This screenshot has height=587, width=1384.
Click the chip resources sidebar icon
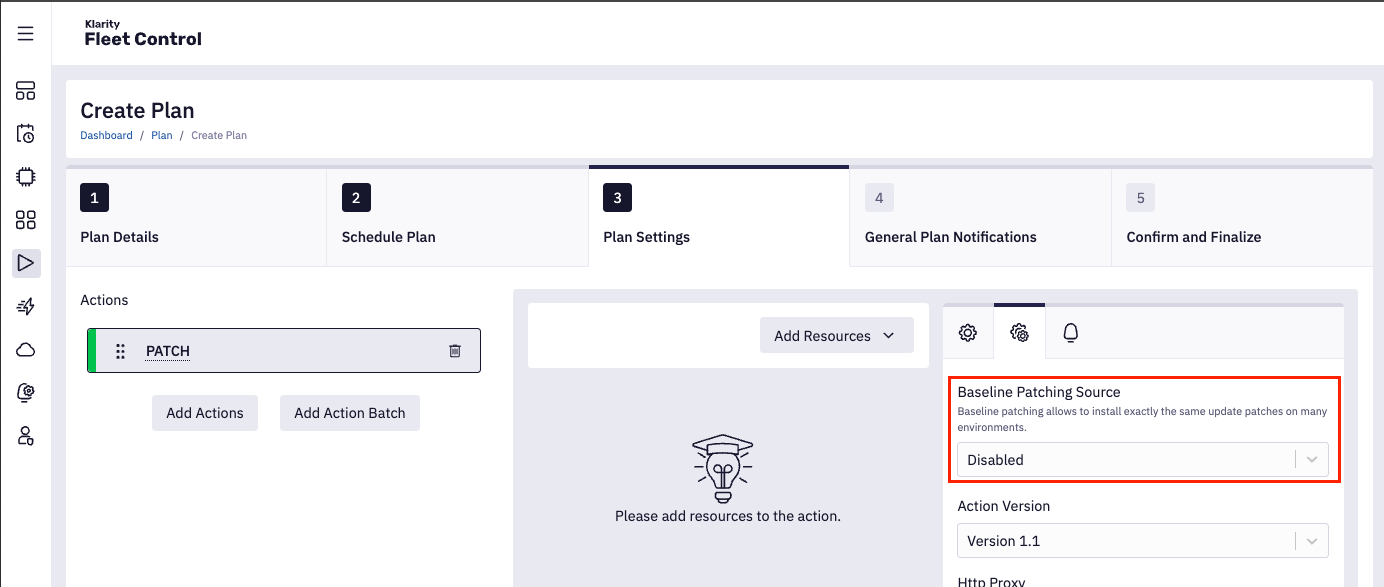(26, 177)
